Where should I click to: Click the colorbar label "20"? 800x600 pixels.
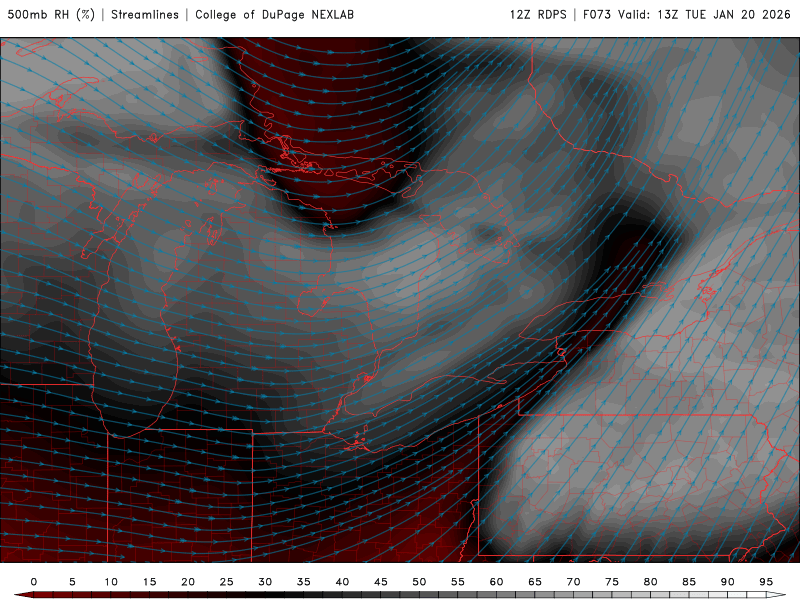(x=188, y=582)
